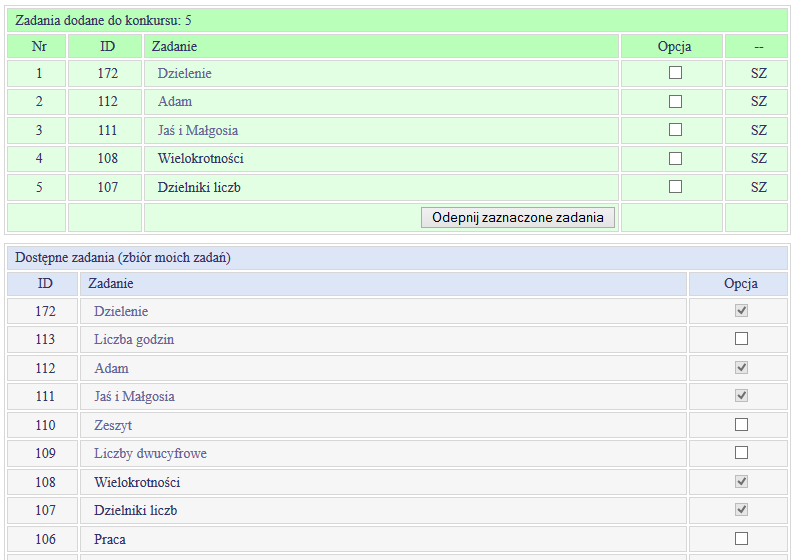
Task: Check the box for task number 3 in contest tasks
Action: coord(675,130)
